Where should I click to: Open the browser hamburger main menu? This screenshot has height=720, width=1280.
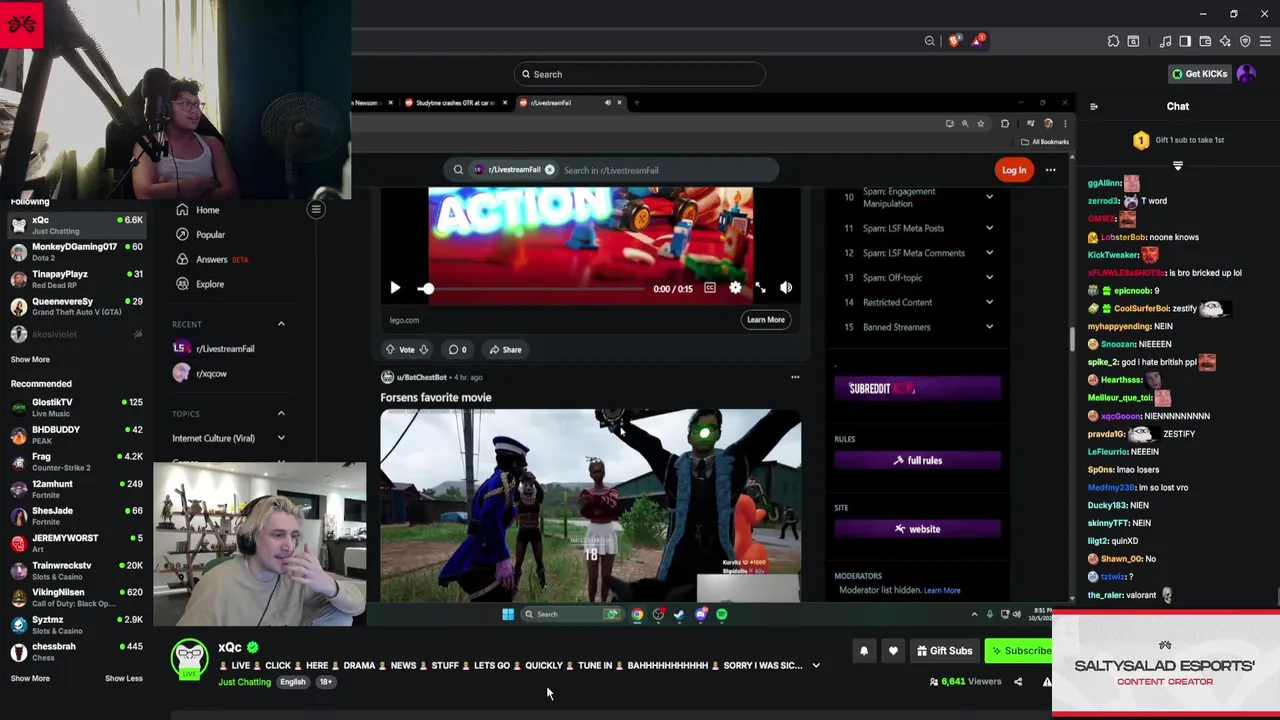1265,41
